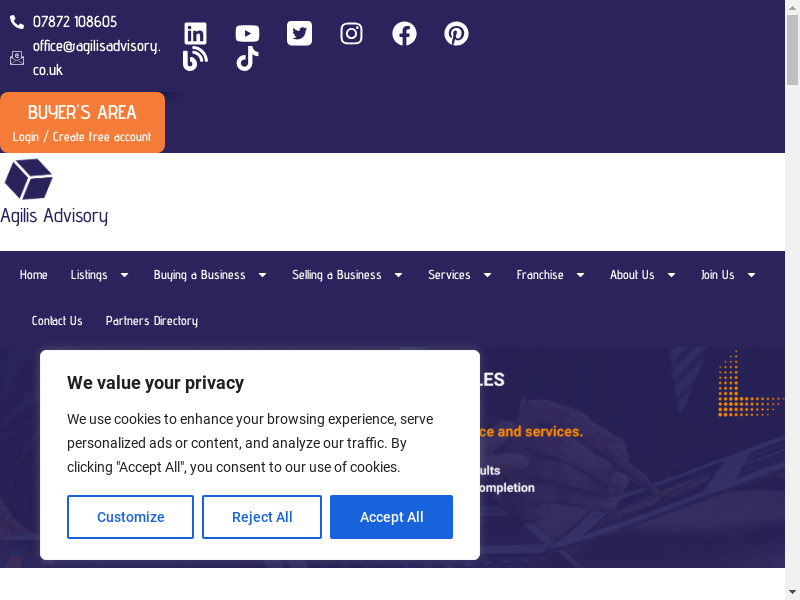Screen dimensions: 800x600
Task: Select Partners Directory in navigation
Action: tap(152, 321)
